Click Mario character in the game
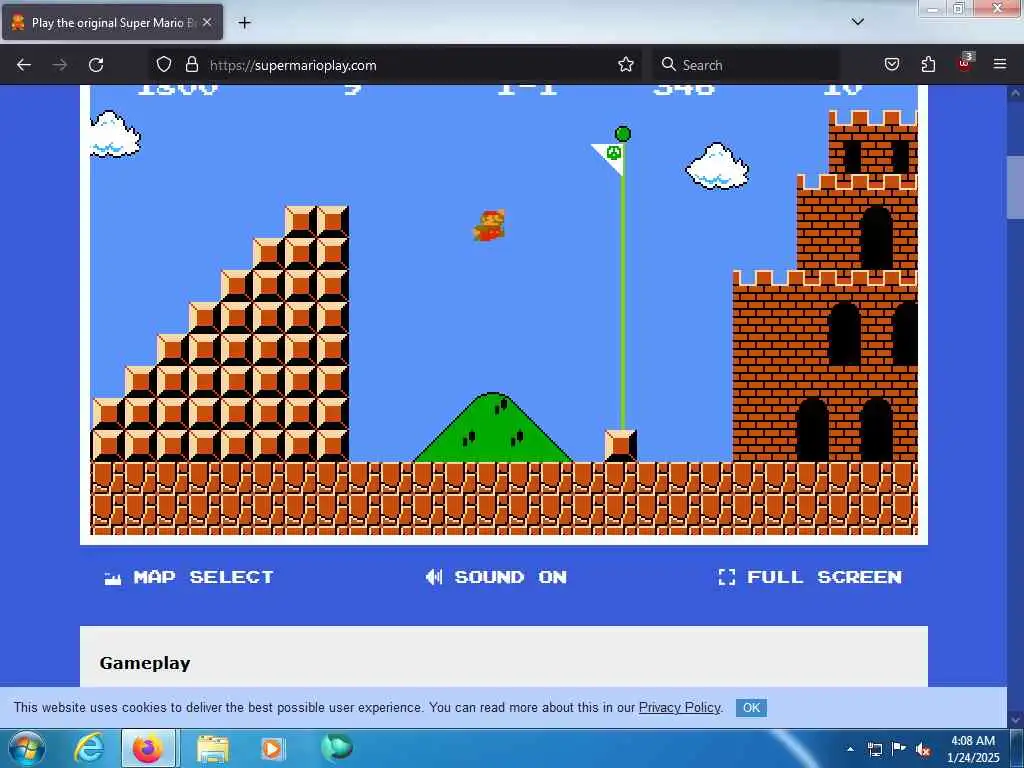1024x768 pixels. tap(489, 225)
